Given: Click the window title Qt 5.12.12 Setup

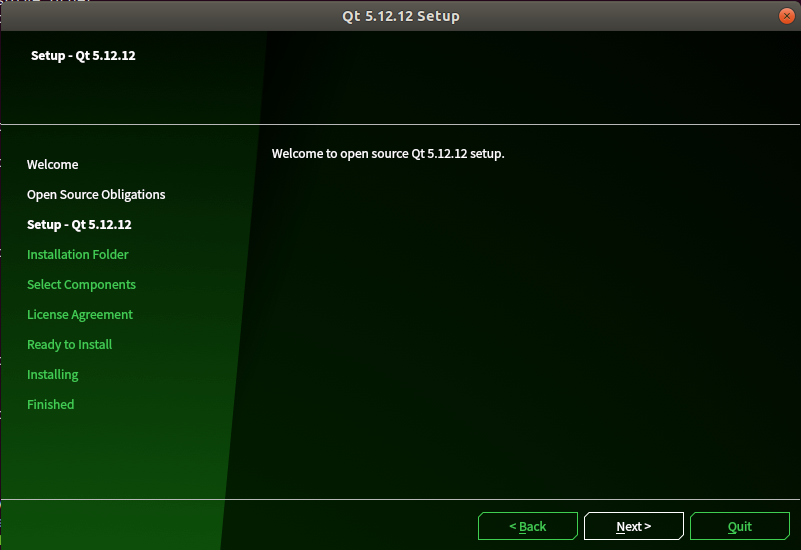Looking at the screenshot, I should (401, 16).
